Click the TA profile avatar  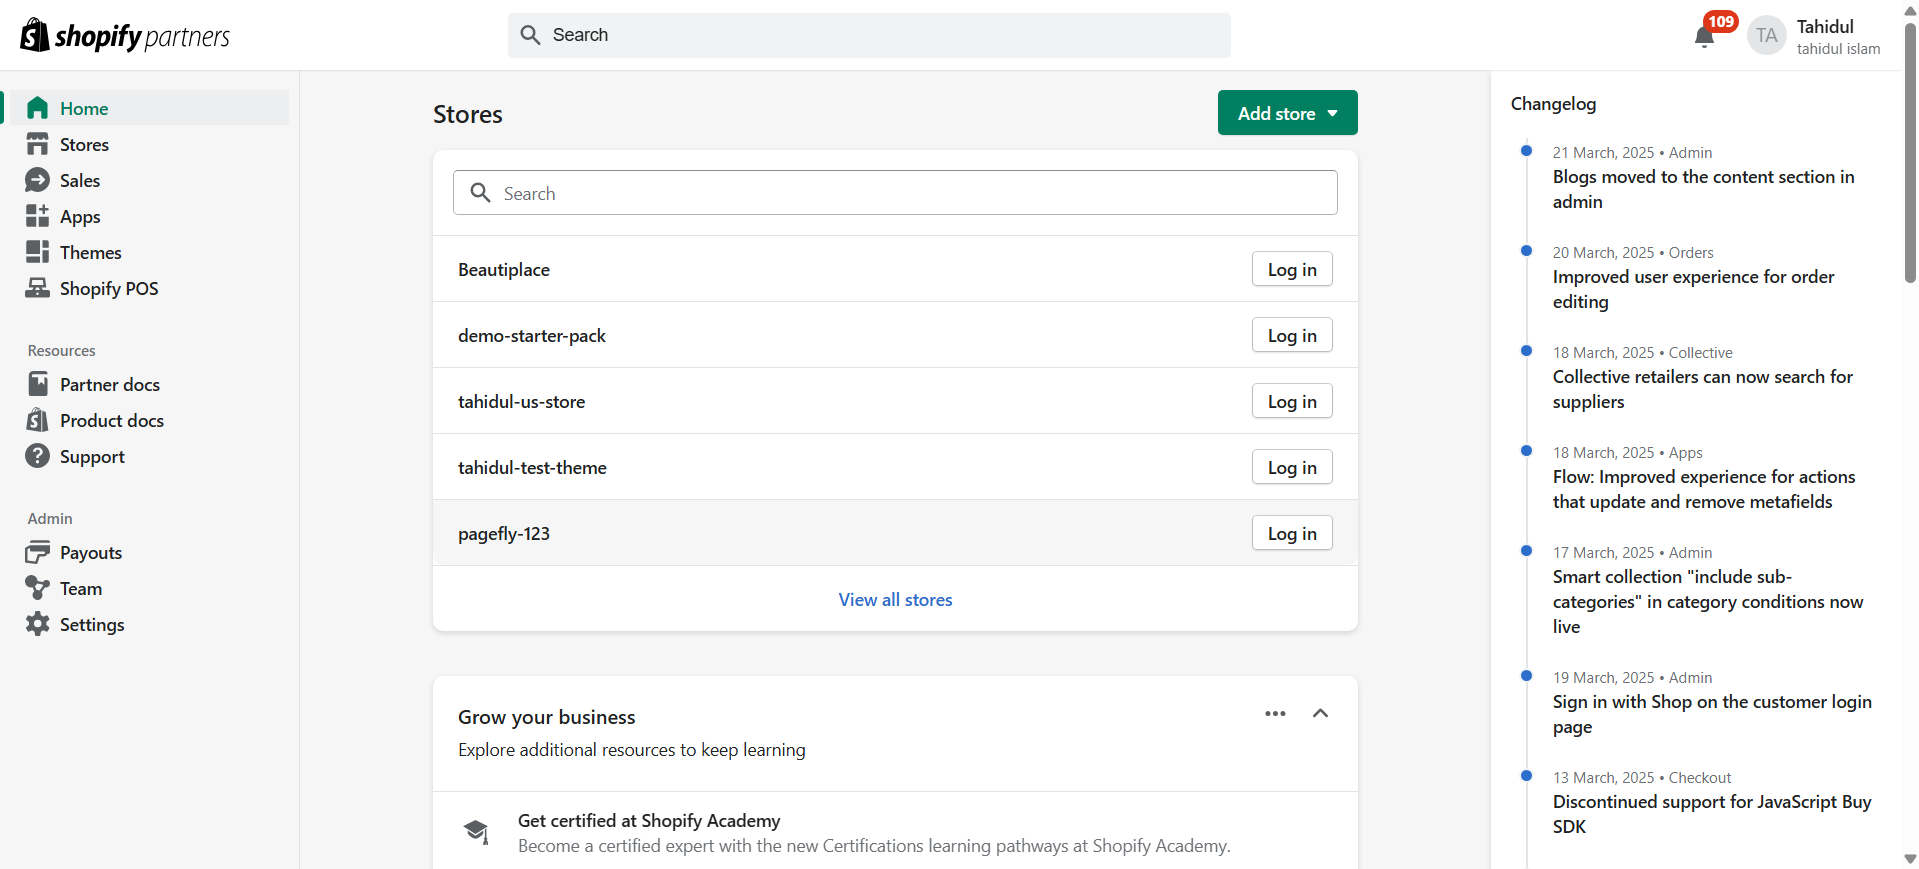[1766, 36]
